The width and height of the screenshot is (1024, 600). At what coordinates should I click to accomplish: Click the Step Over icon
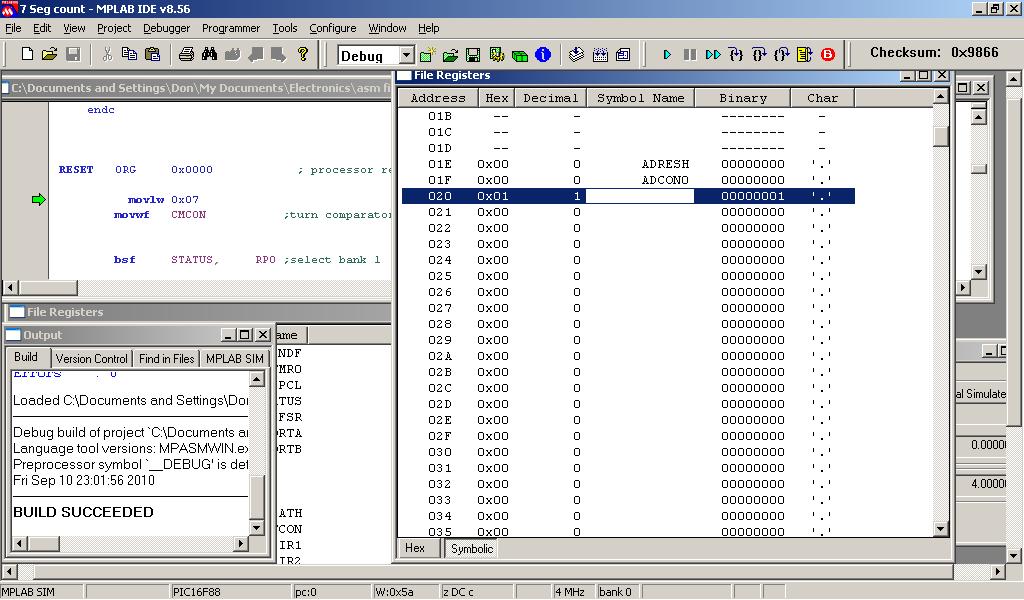759,55
